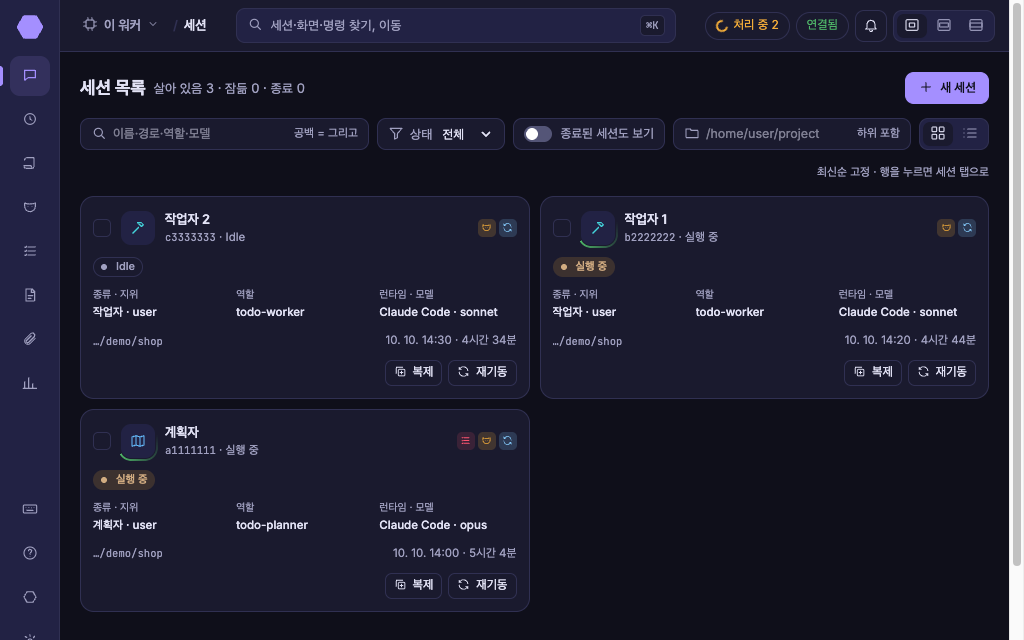The height and width of the screenshot is (640, 1024).
Task: Open the notifications bell
Action: 871,26
